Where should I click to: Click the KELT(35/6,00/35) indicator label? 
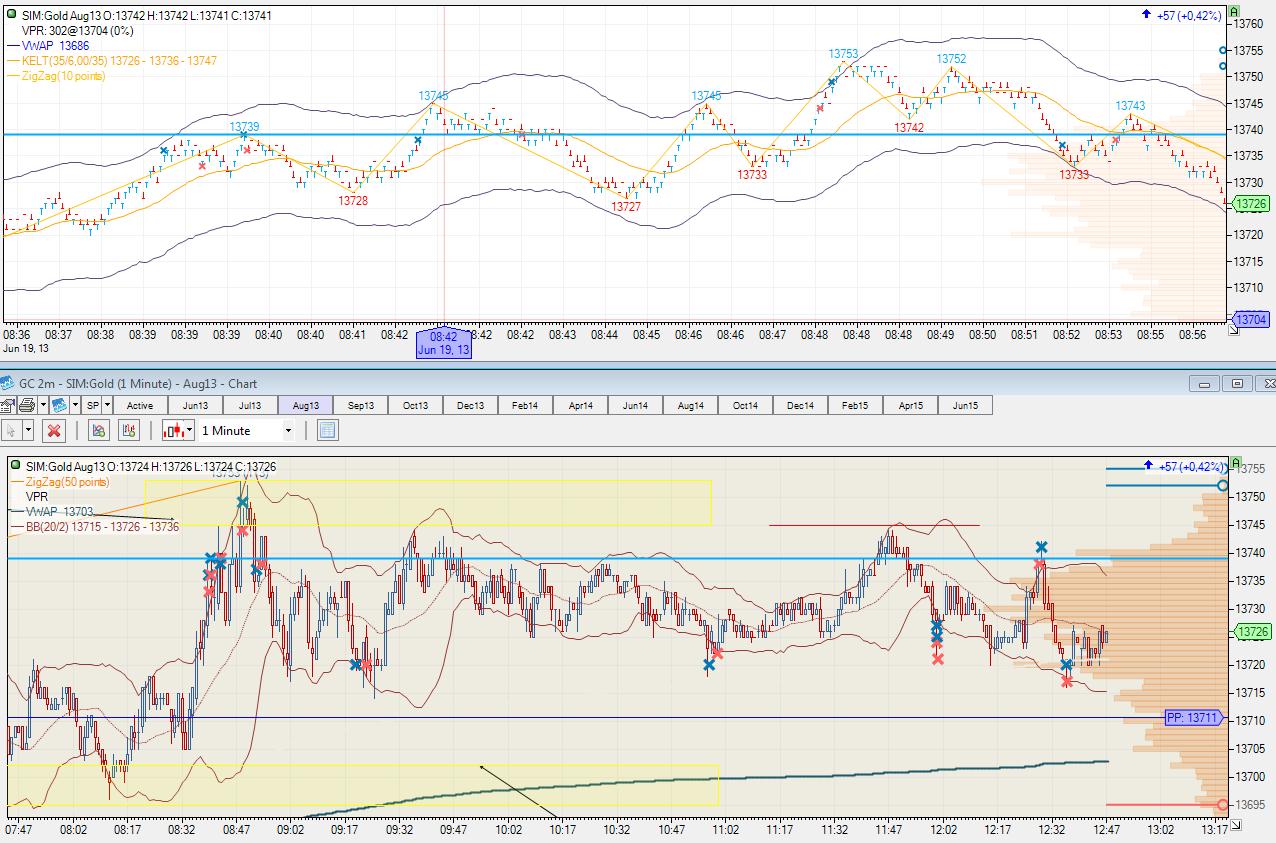click(x=119, y=60)
